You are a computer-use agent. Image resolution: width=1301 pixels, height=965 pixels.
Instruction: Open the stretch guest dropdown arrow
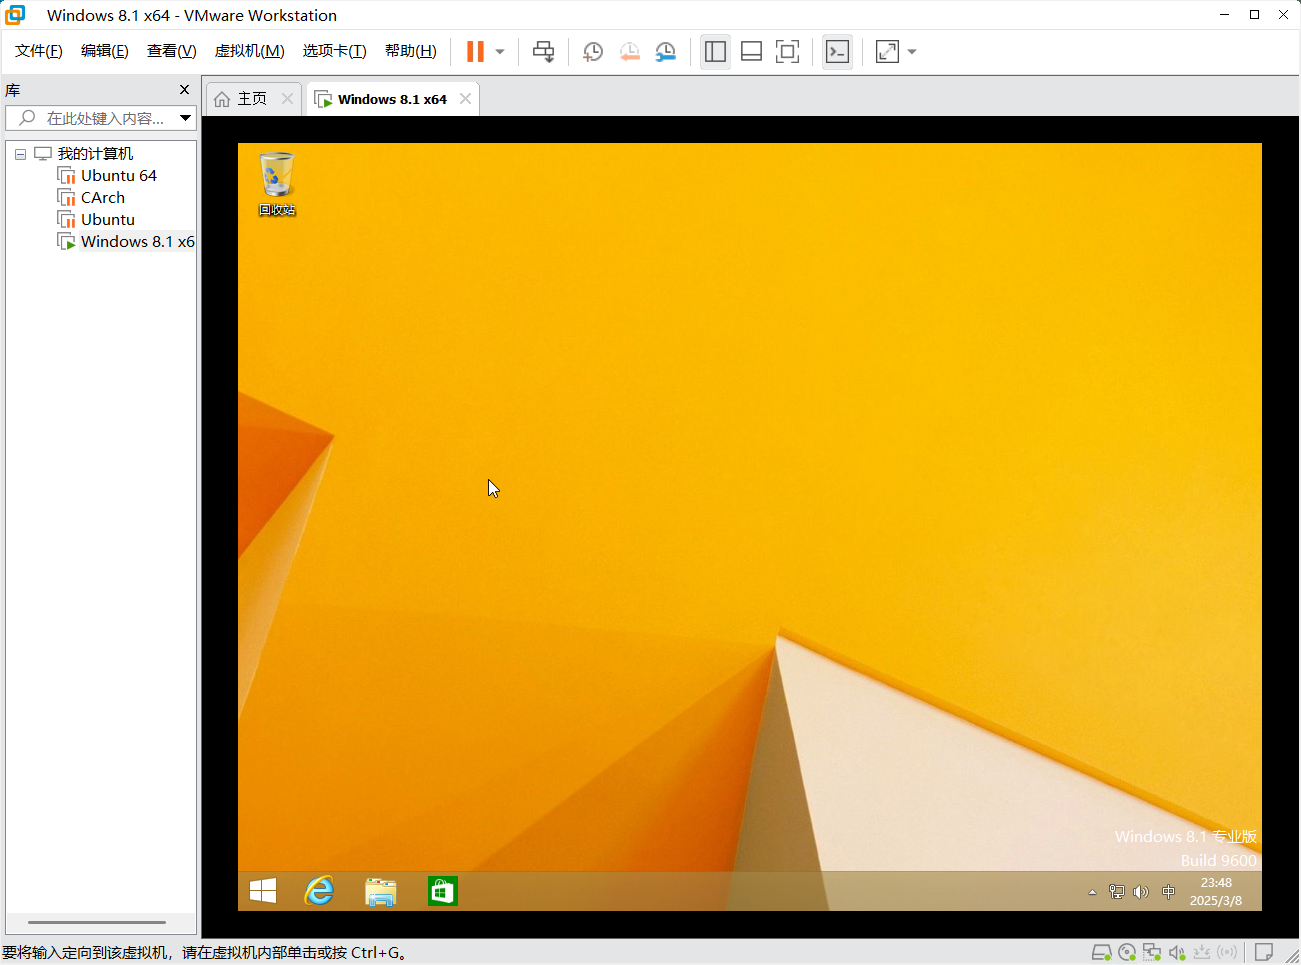point(912,52)
